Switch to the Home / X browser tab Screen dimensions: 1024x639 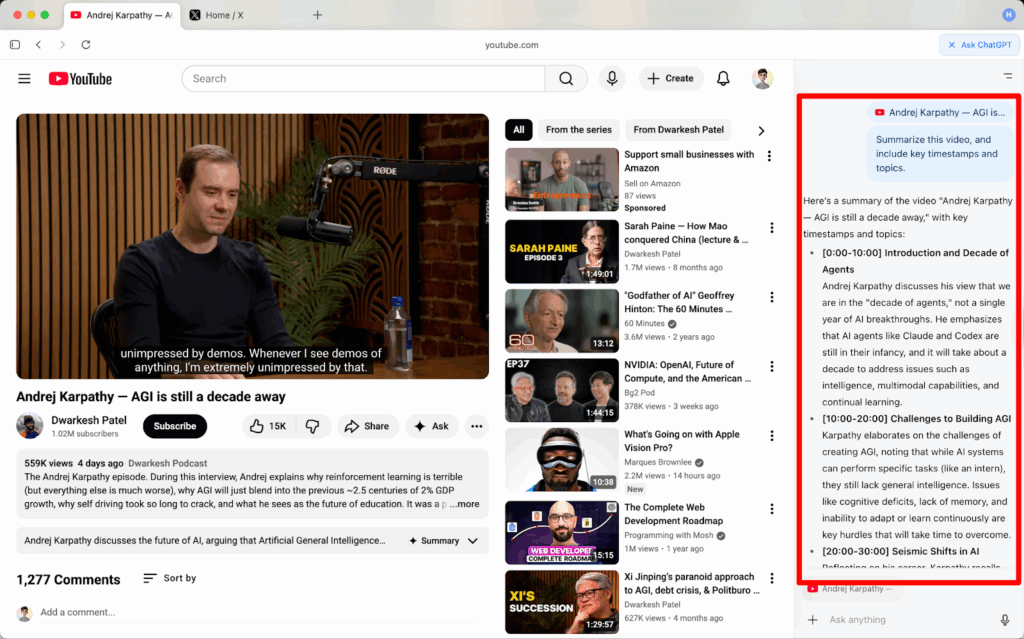tap(224, 15)
